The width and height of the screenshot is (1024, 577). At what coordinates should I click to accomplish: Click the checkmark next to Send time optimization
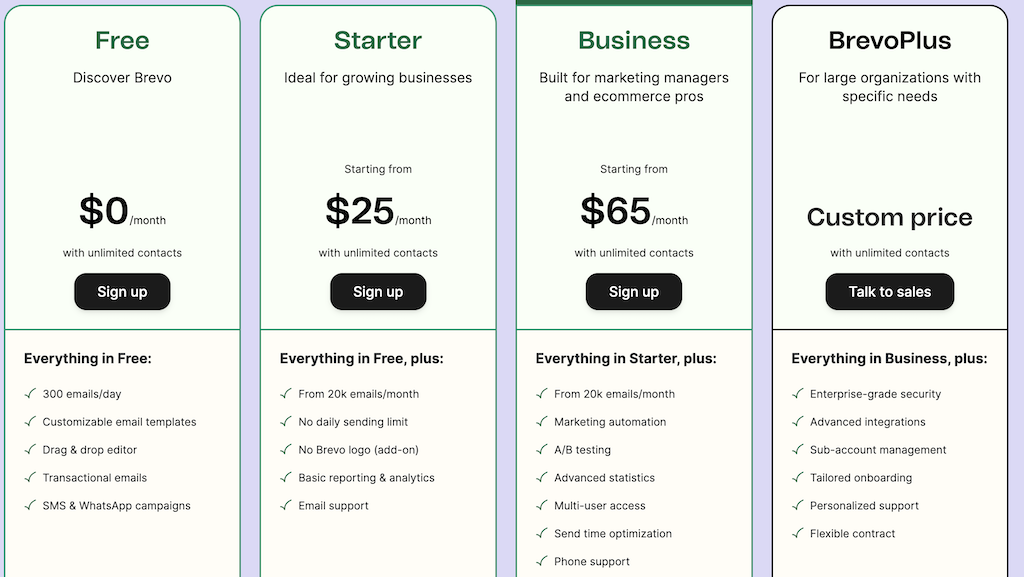point(541,534)
